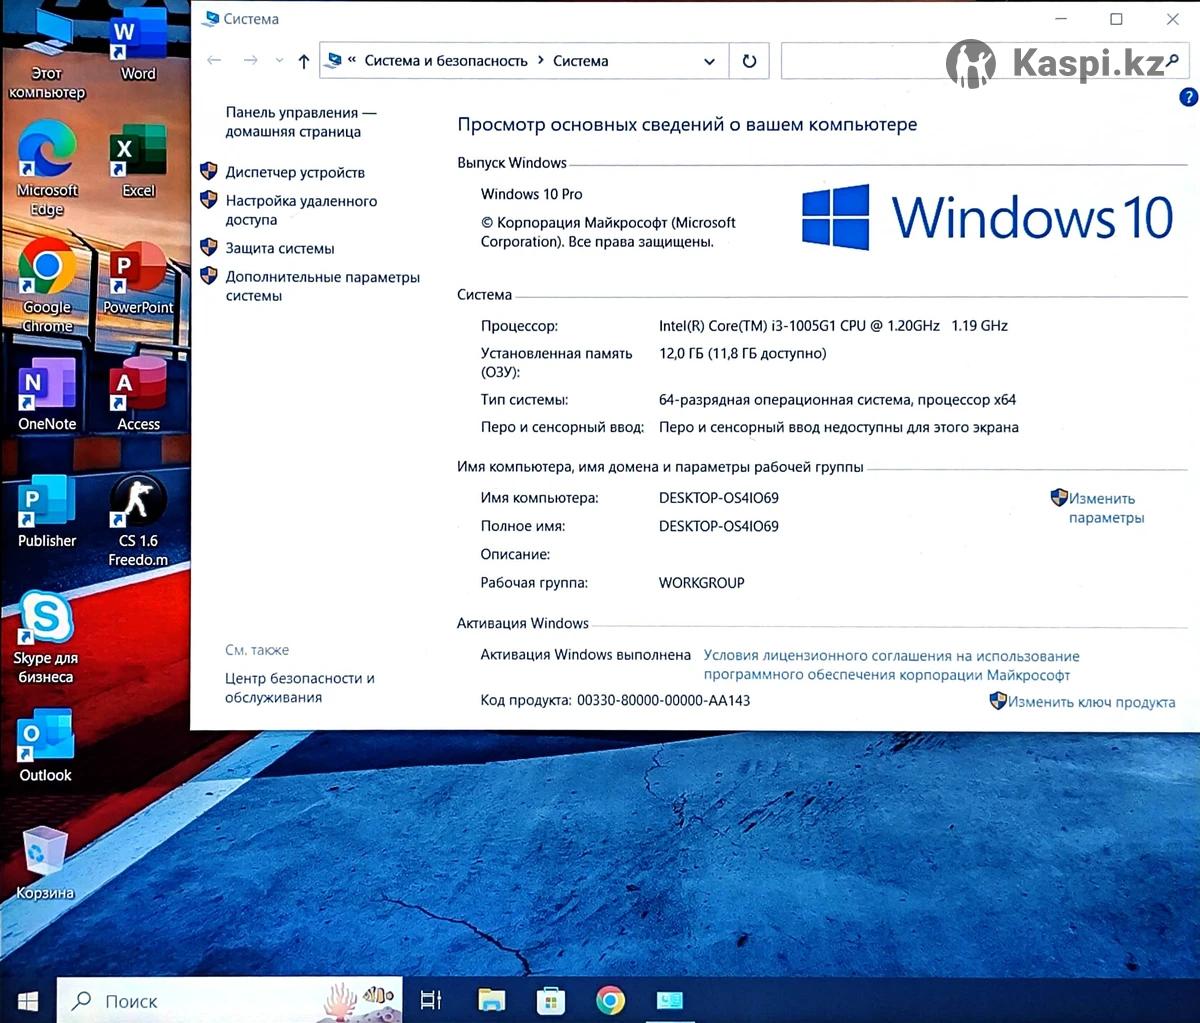The width and height of the screenshot is (1200, 1023).
Task: Click the Система и безопасность breadcrumb
Action: coord(446,61)
